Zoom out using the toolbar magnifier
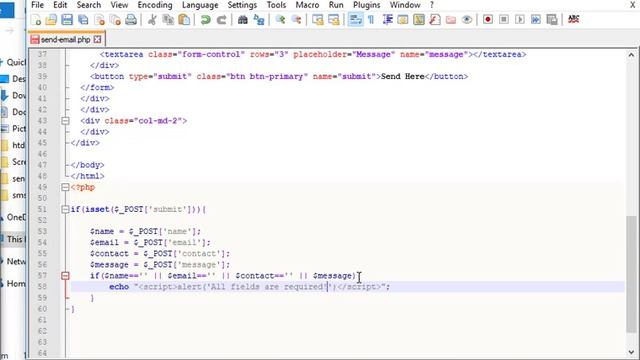Image resolution: width=640 pixels, height=360 pixels. point(296,20)
